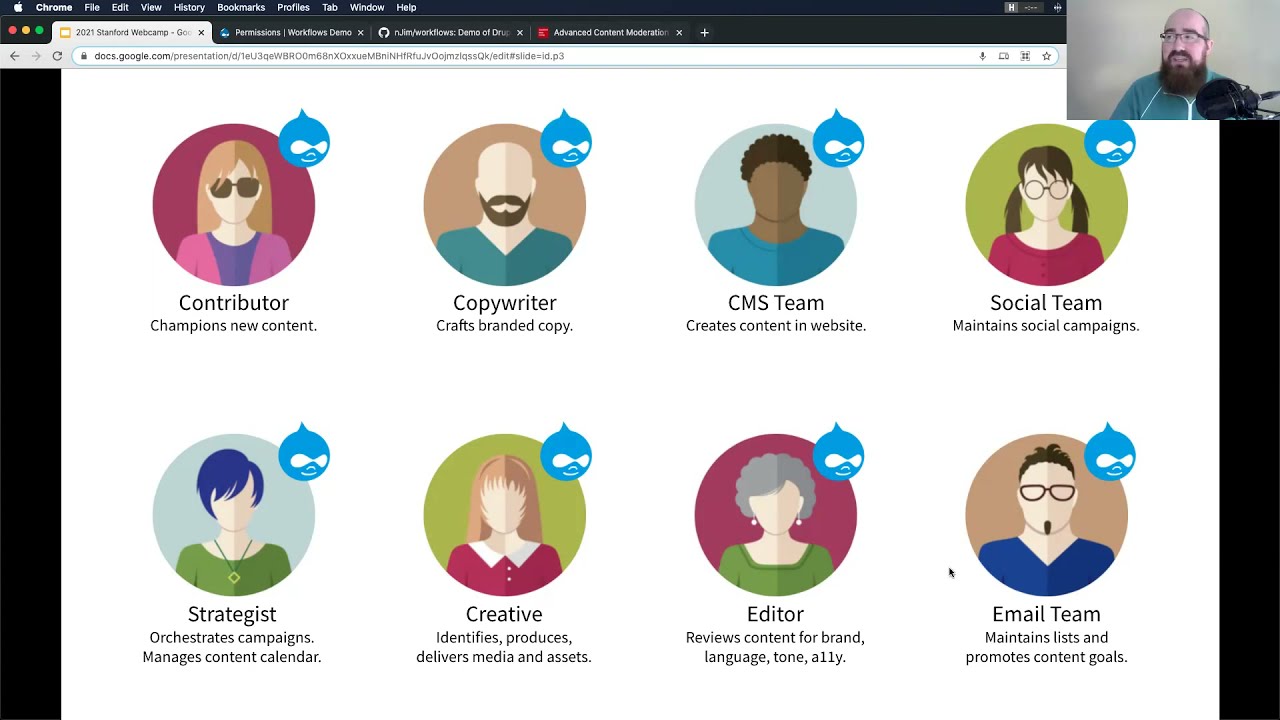Open the Bookmarks menu
The width and height of the screenshot is (1280, 720).
[241, 7]
